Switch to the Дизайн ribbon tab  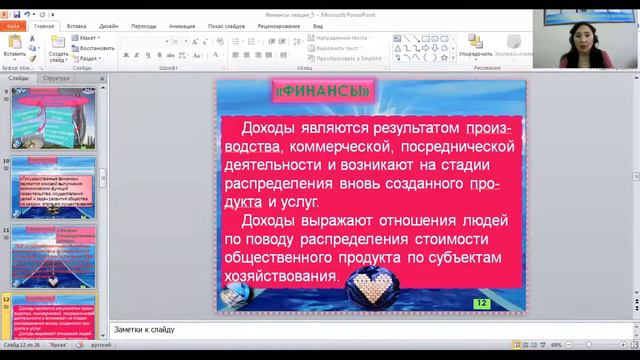(109, 26)
